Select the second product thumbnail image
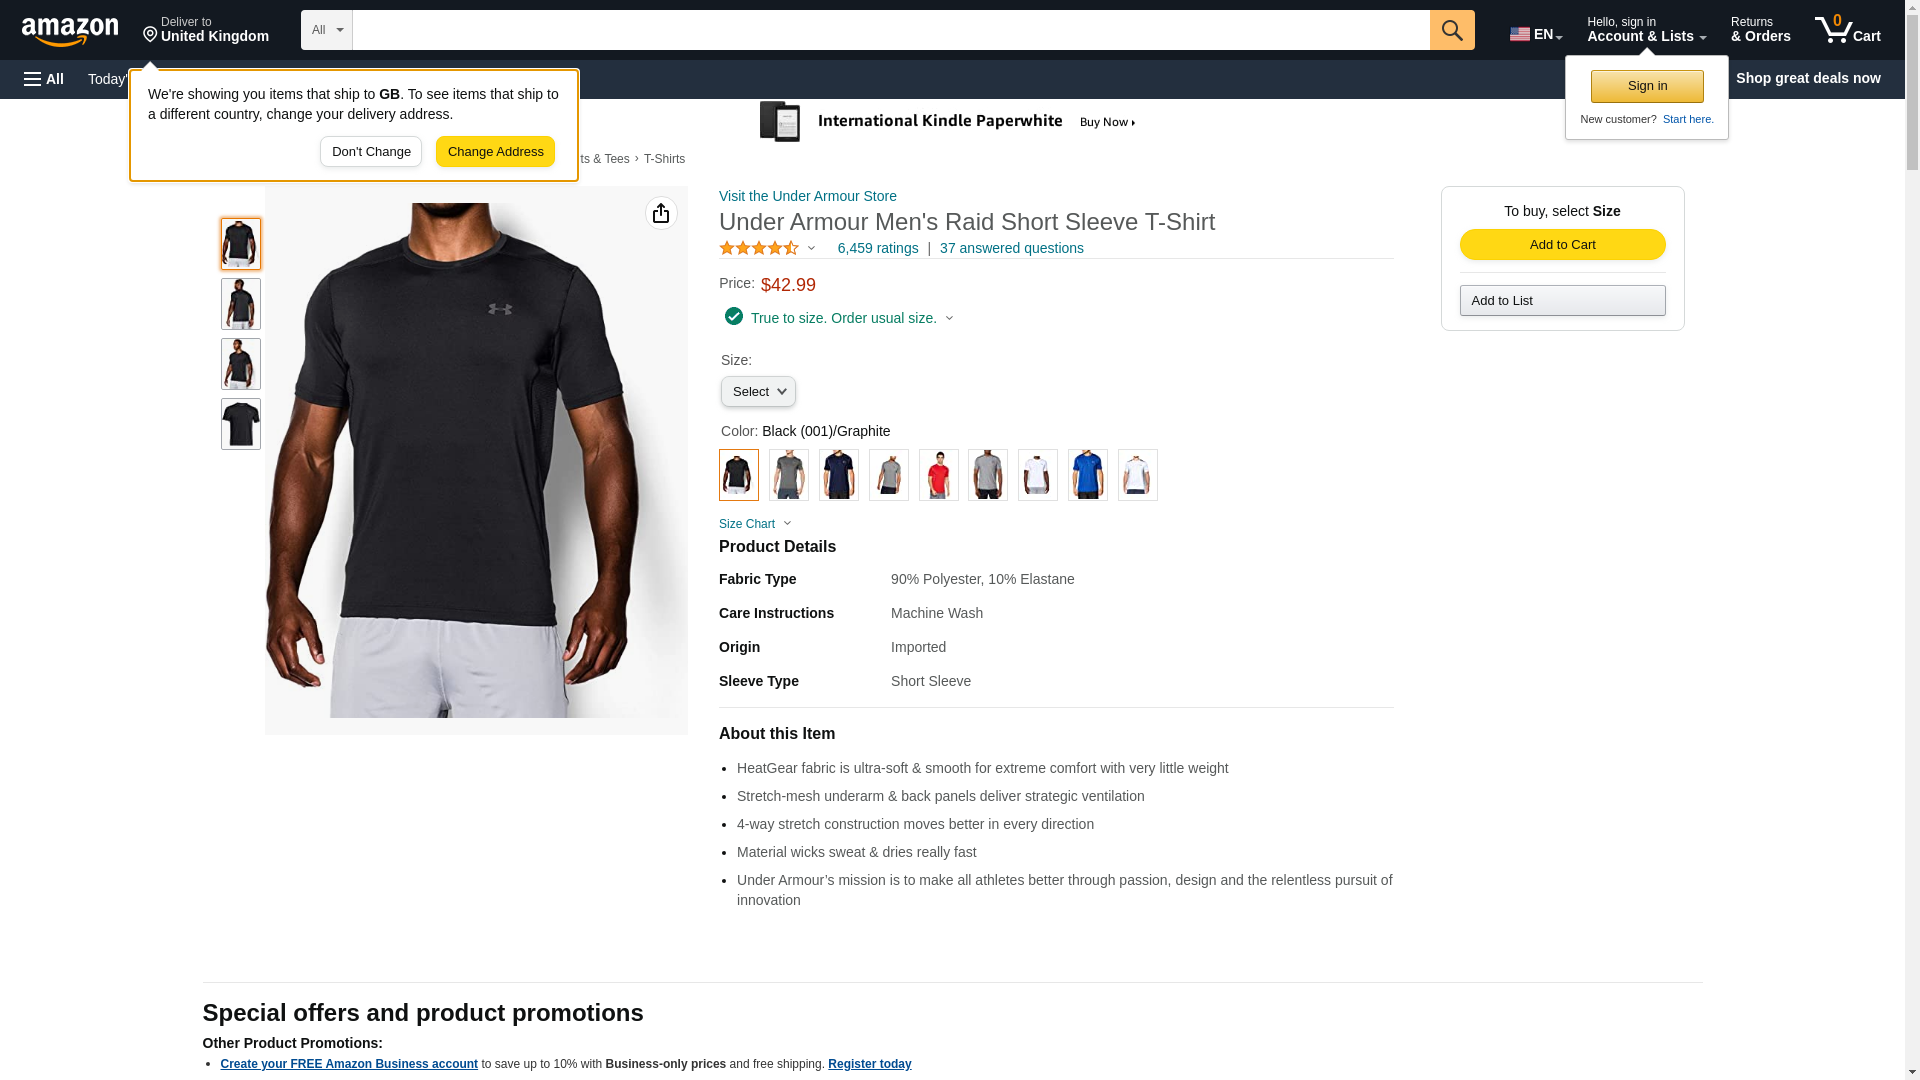Viewport: 1920px width, 1080px height. pos(241,304)
